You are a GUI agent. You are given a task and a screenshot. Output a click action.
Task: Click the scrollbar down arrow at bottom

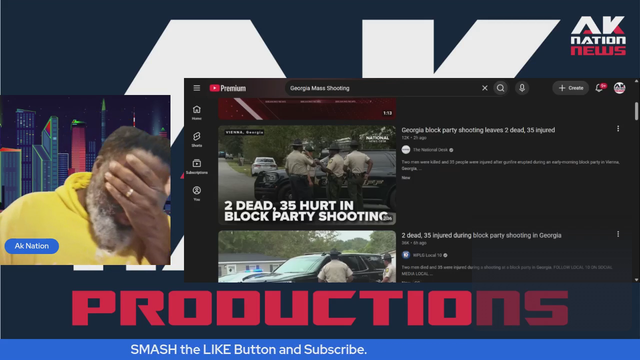636,280
